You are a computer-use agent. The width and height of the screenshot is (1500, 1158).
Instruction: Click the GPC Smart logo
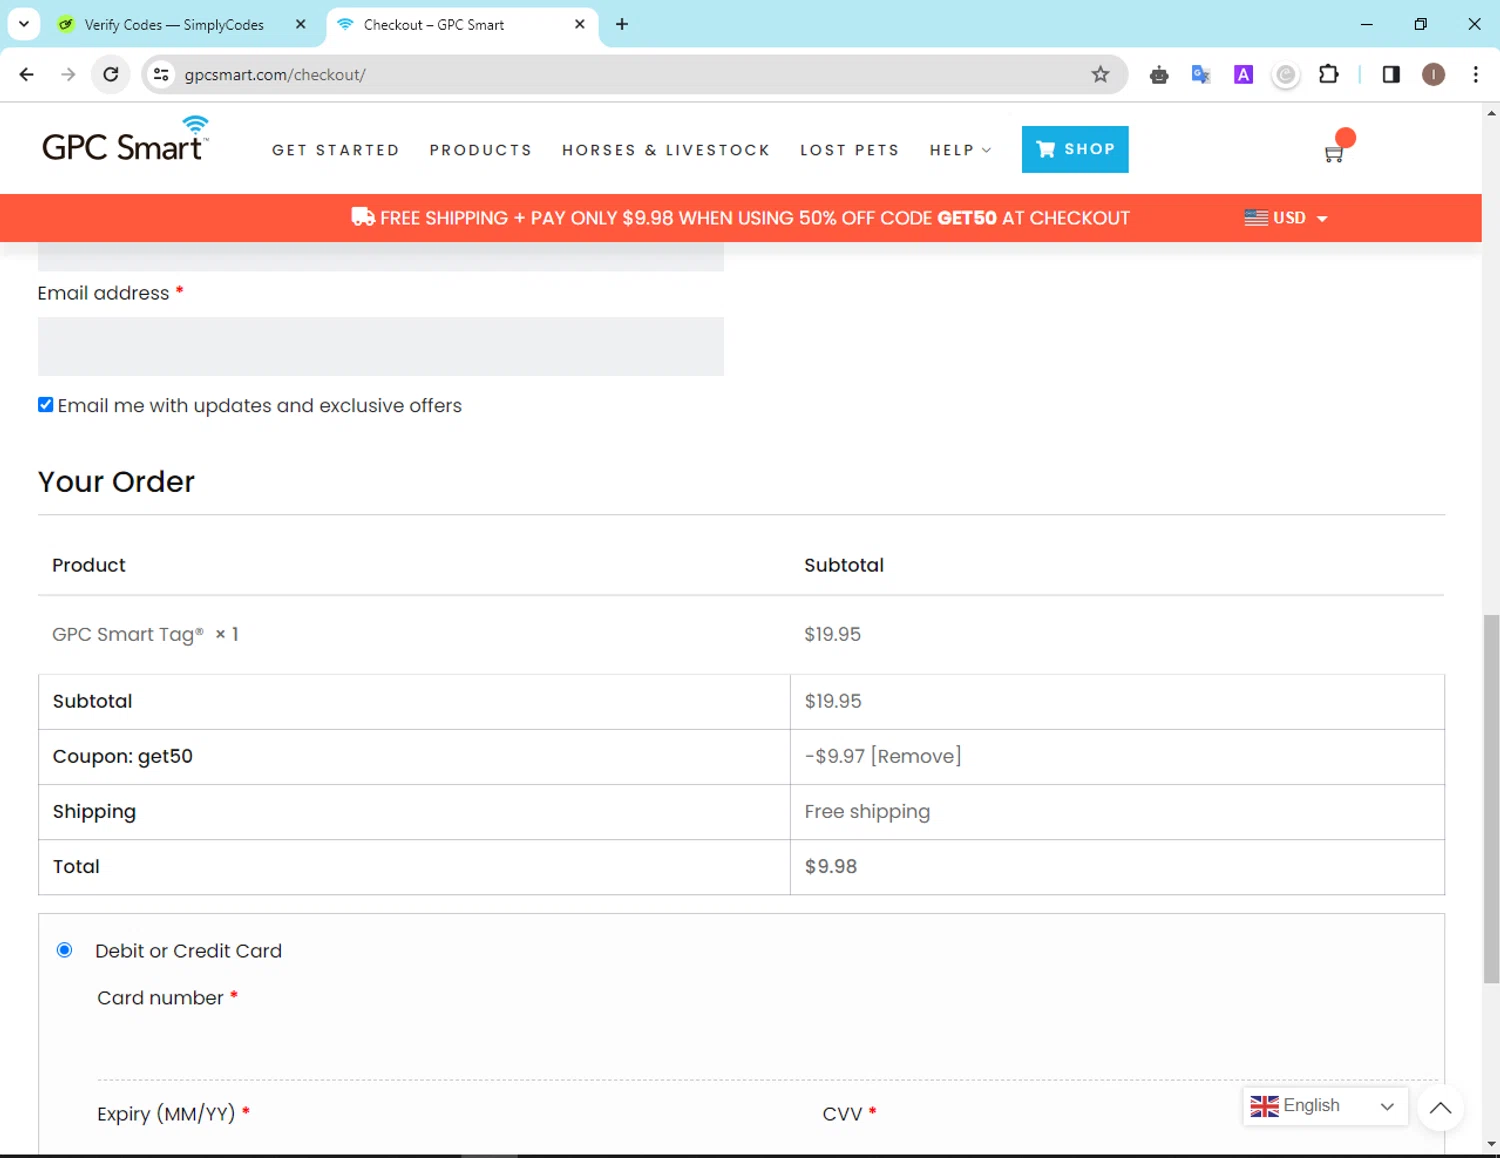coord(126,140)
